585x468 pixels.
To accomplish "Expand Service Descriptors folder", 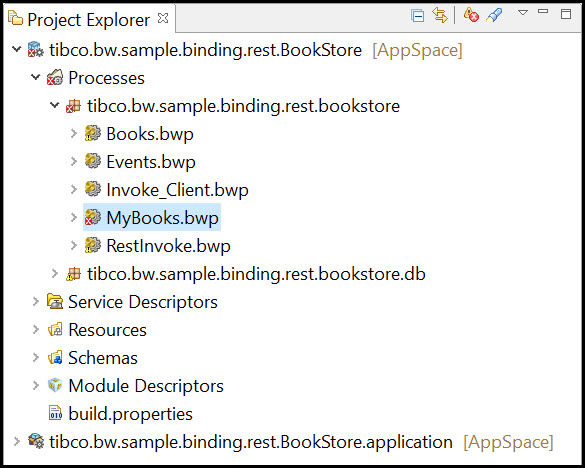I will click(x=36, y=301).
